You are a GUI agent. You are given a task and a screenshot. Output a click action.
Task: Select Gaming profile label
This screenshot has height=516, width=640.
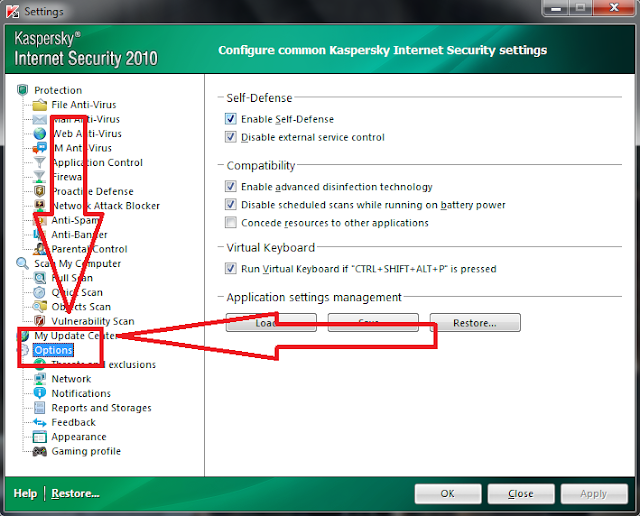click(x=86, y=451)
